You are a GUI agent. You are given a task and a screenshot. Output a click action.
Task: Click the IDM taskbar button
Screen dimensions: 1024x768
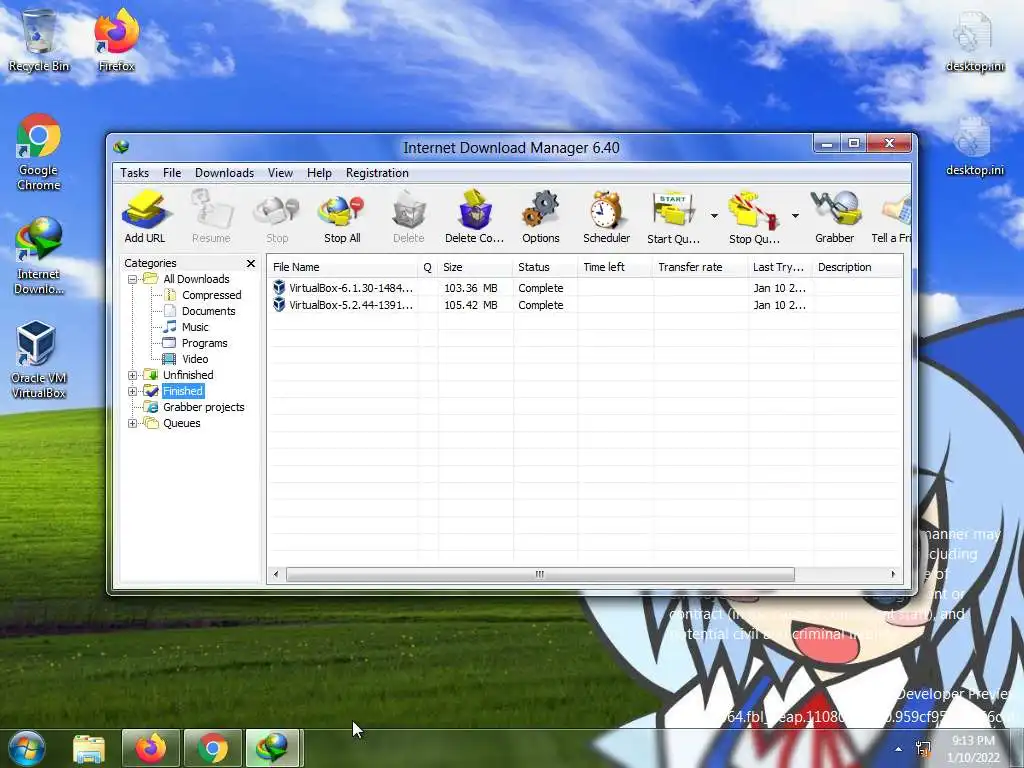pyautogui.click(x=272, y=748)
